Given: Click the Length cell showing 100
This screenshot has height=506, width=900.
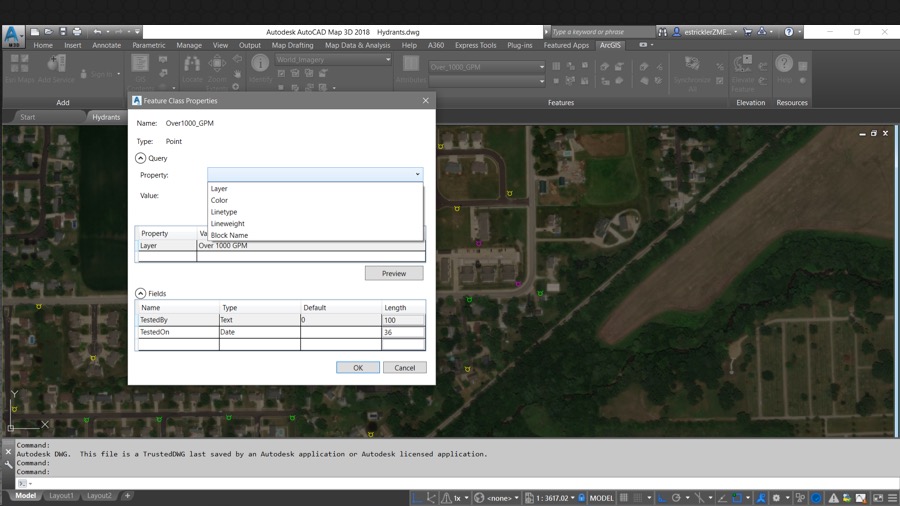Looking at the screenshot, I should [403, 320].
